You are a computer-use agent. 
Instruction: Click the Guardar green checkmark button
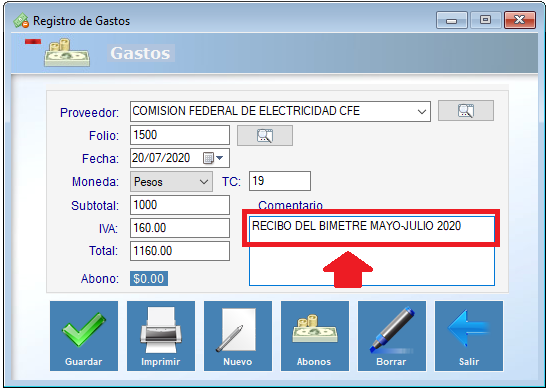84,336
